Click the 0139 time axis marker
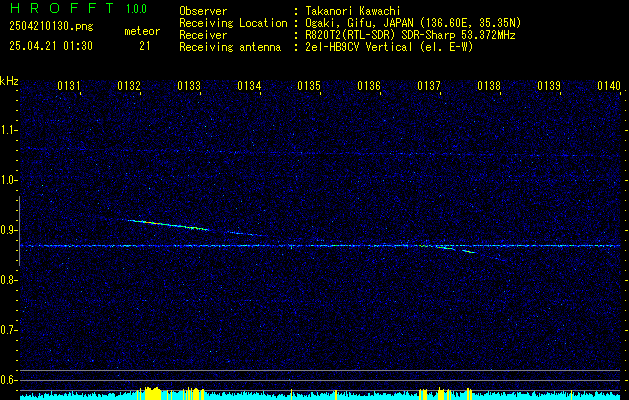The image size is (629, 400). click(549, 85)
